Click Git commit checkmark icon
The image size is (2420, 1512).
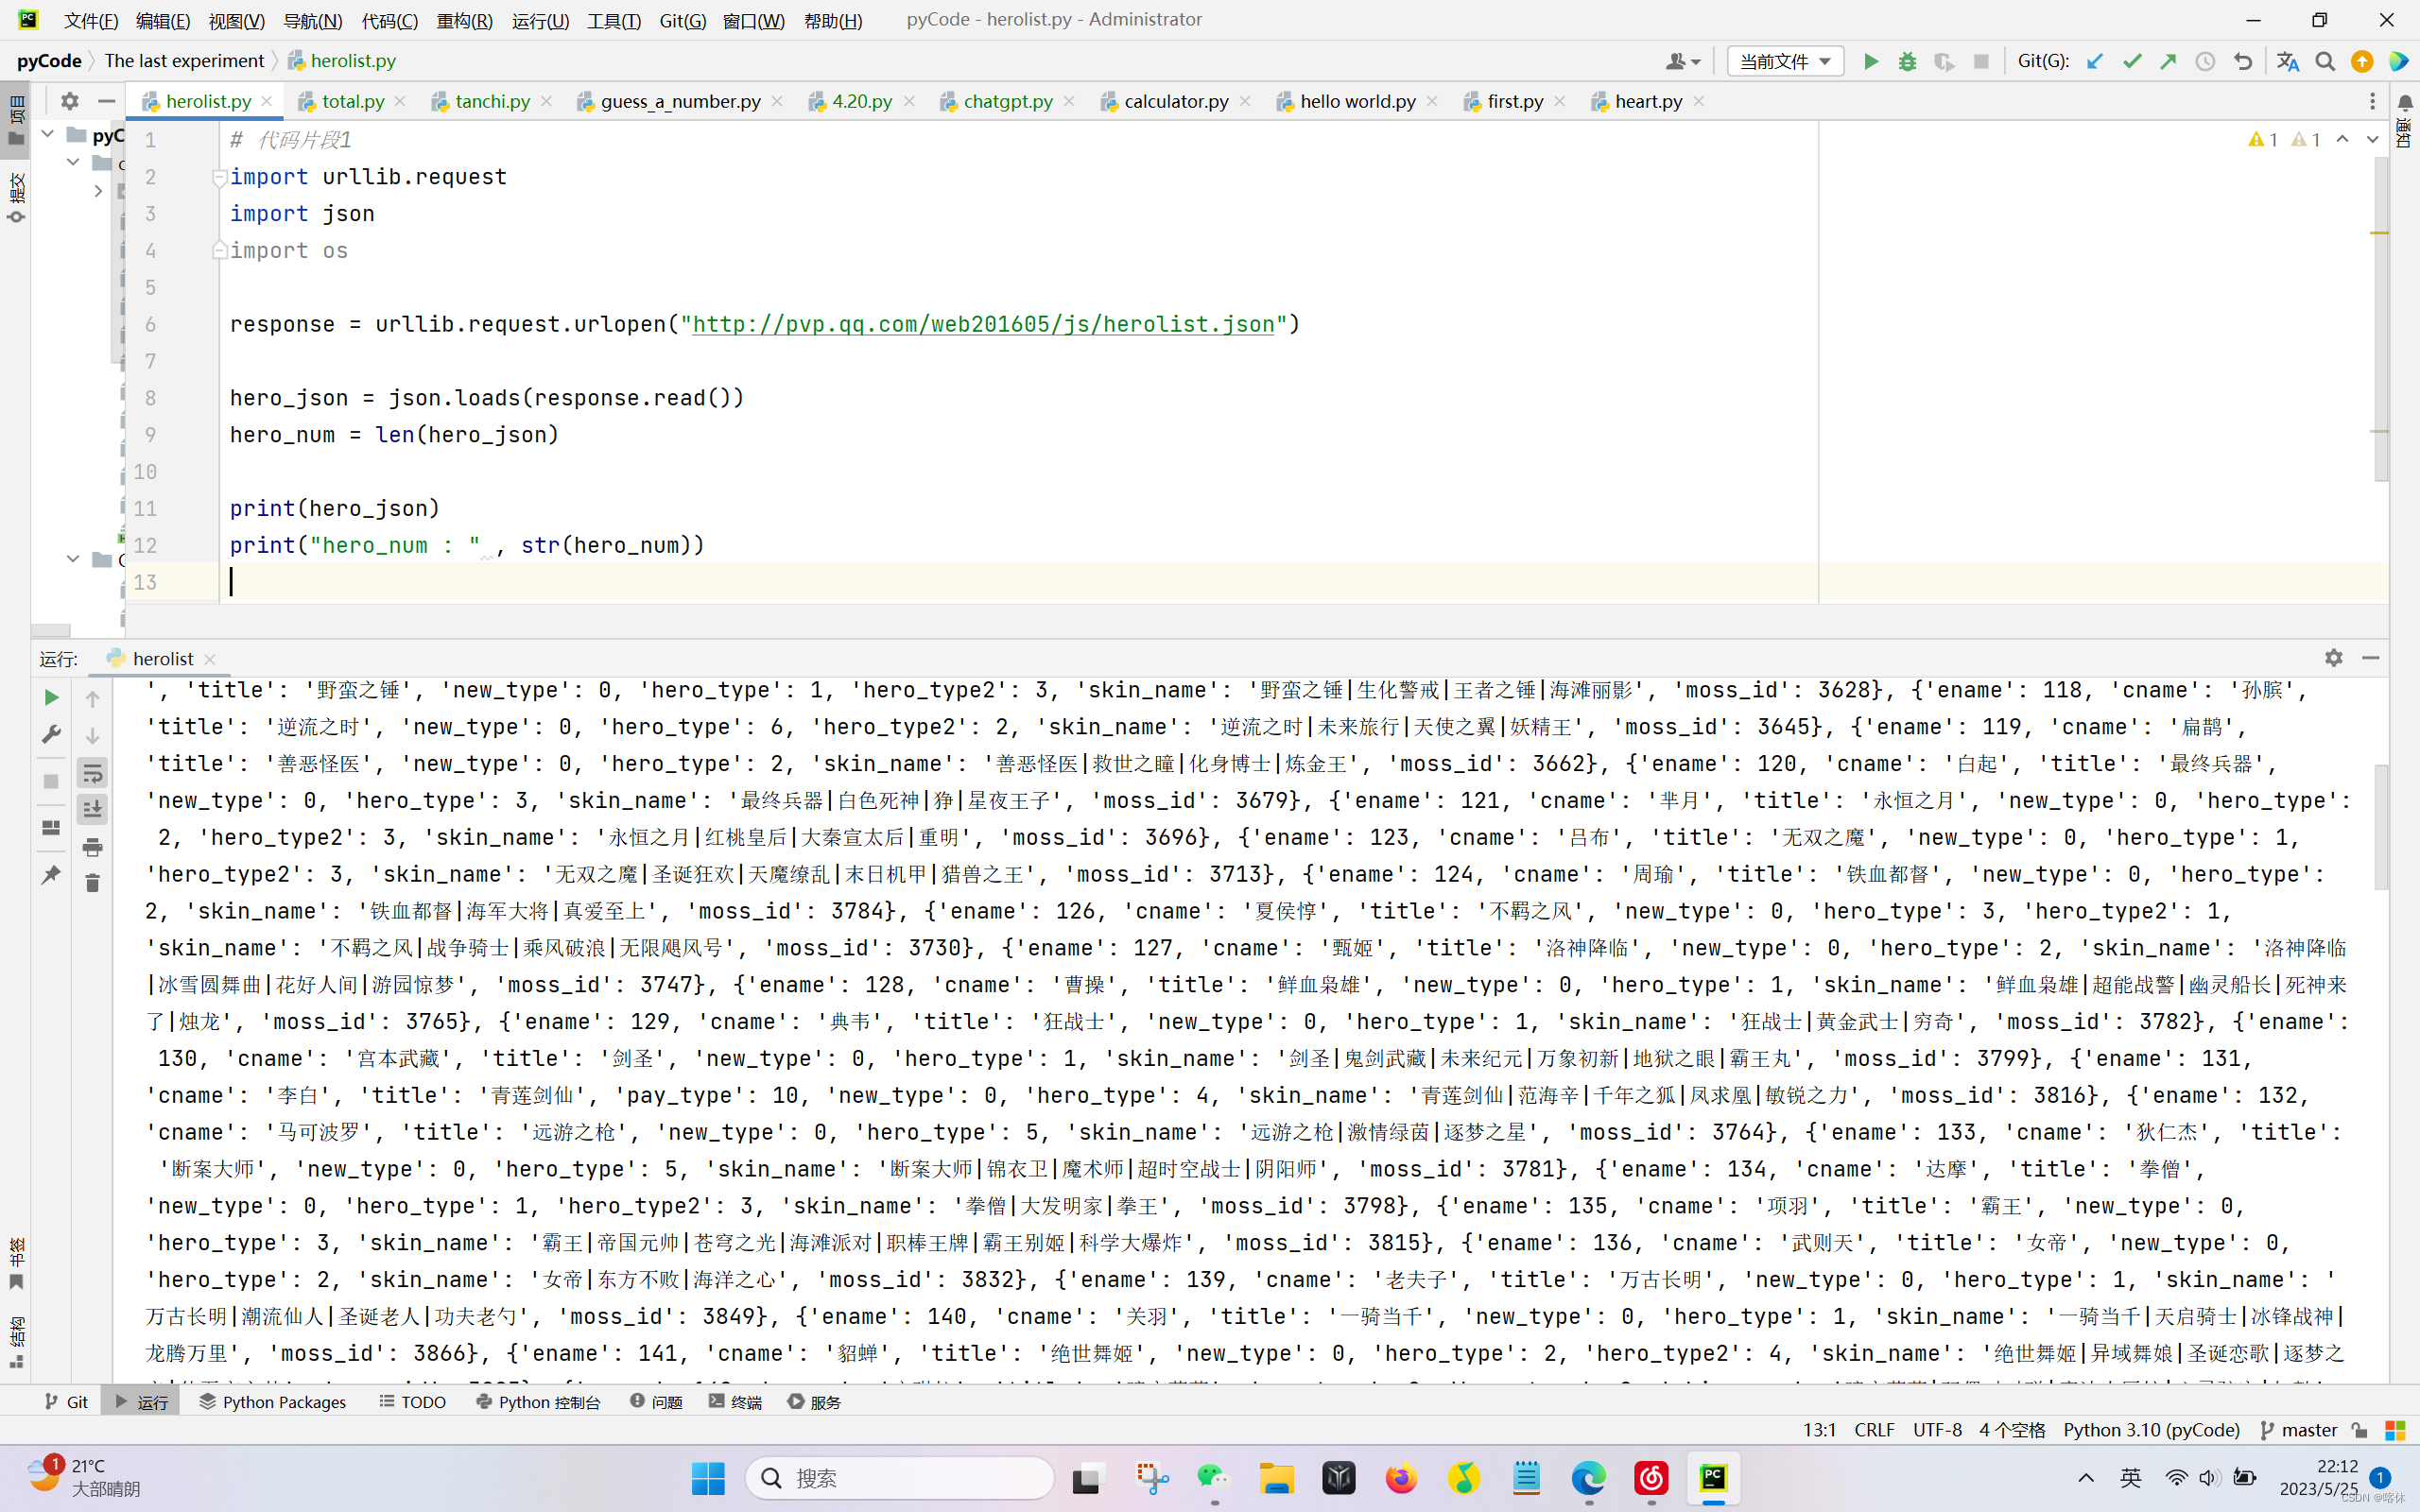2132,62
